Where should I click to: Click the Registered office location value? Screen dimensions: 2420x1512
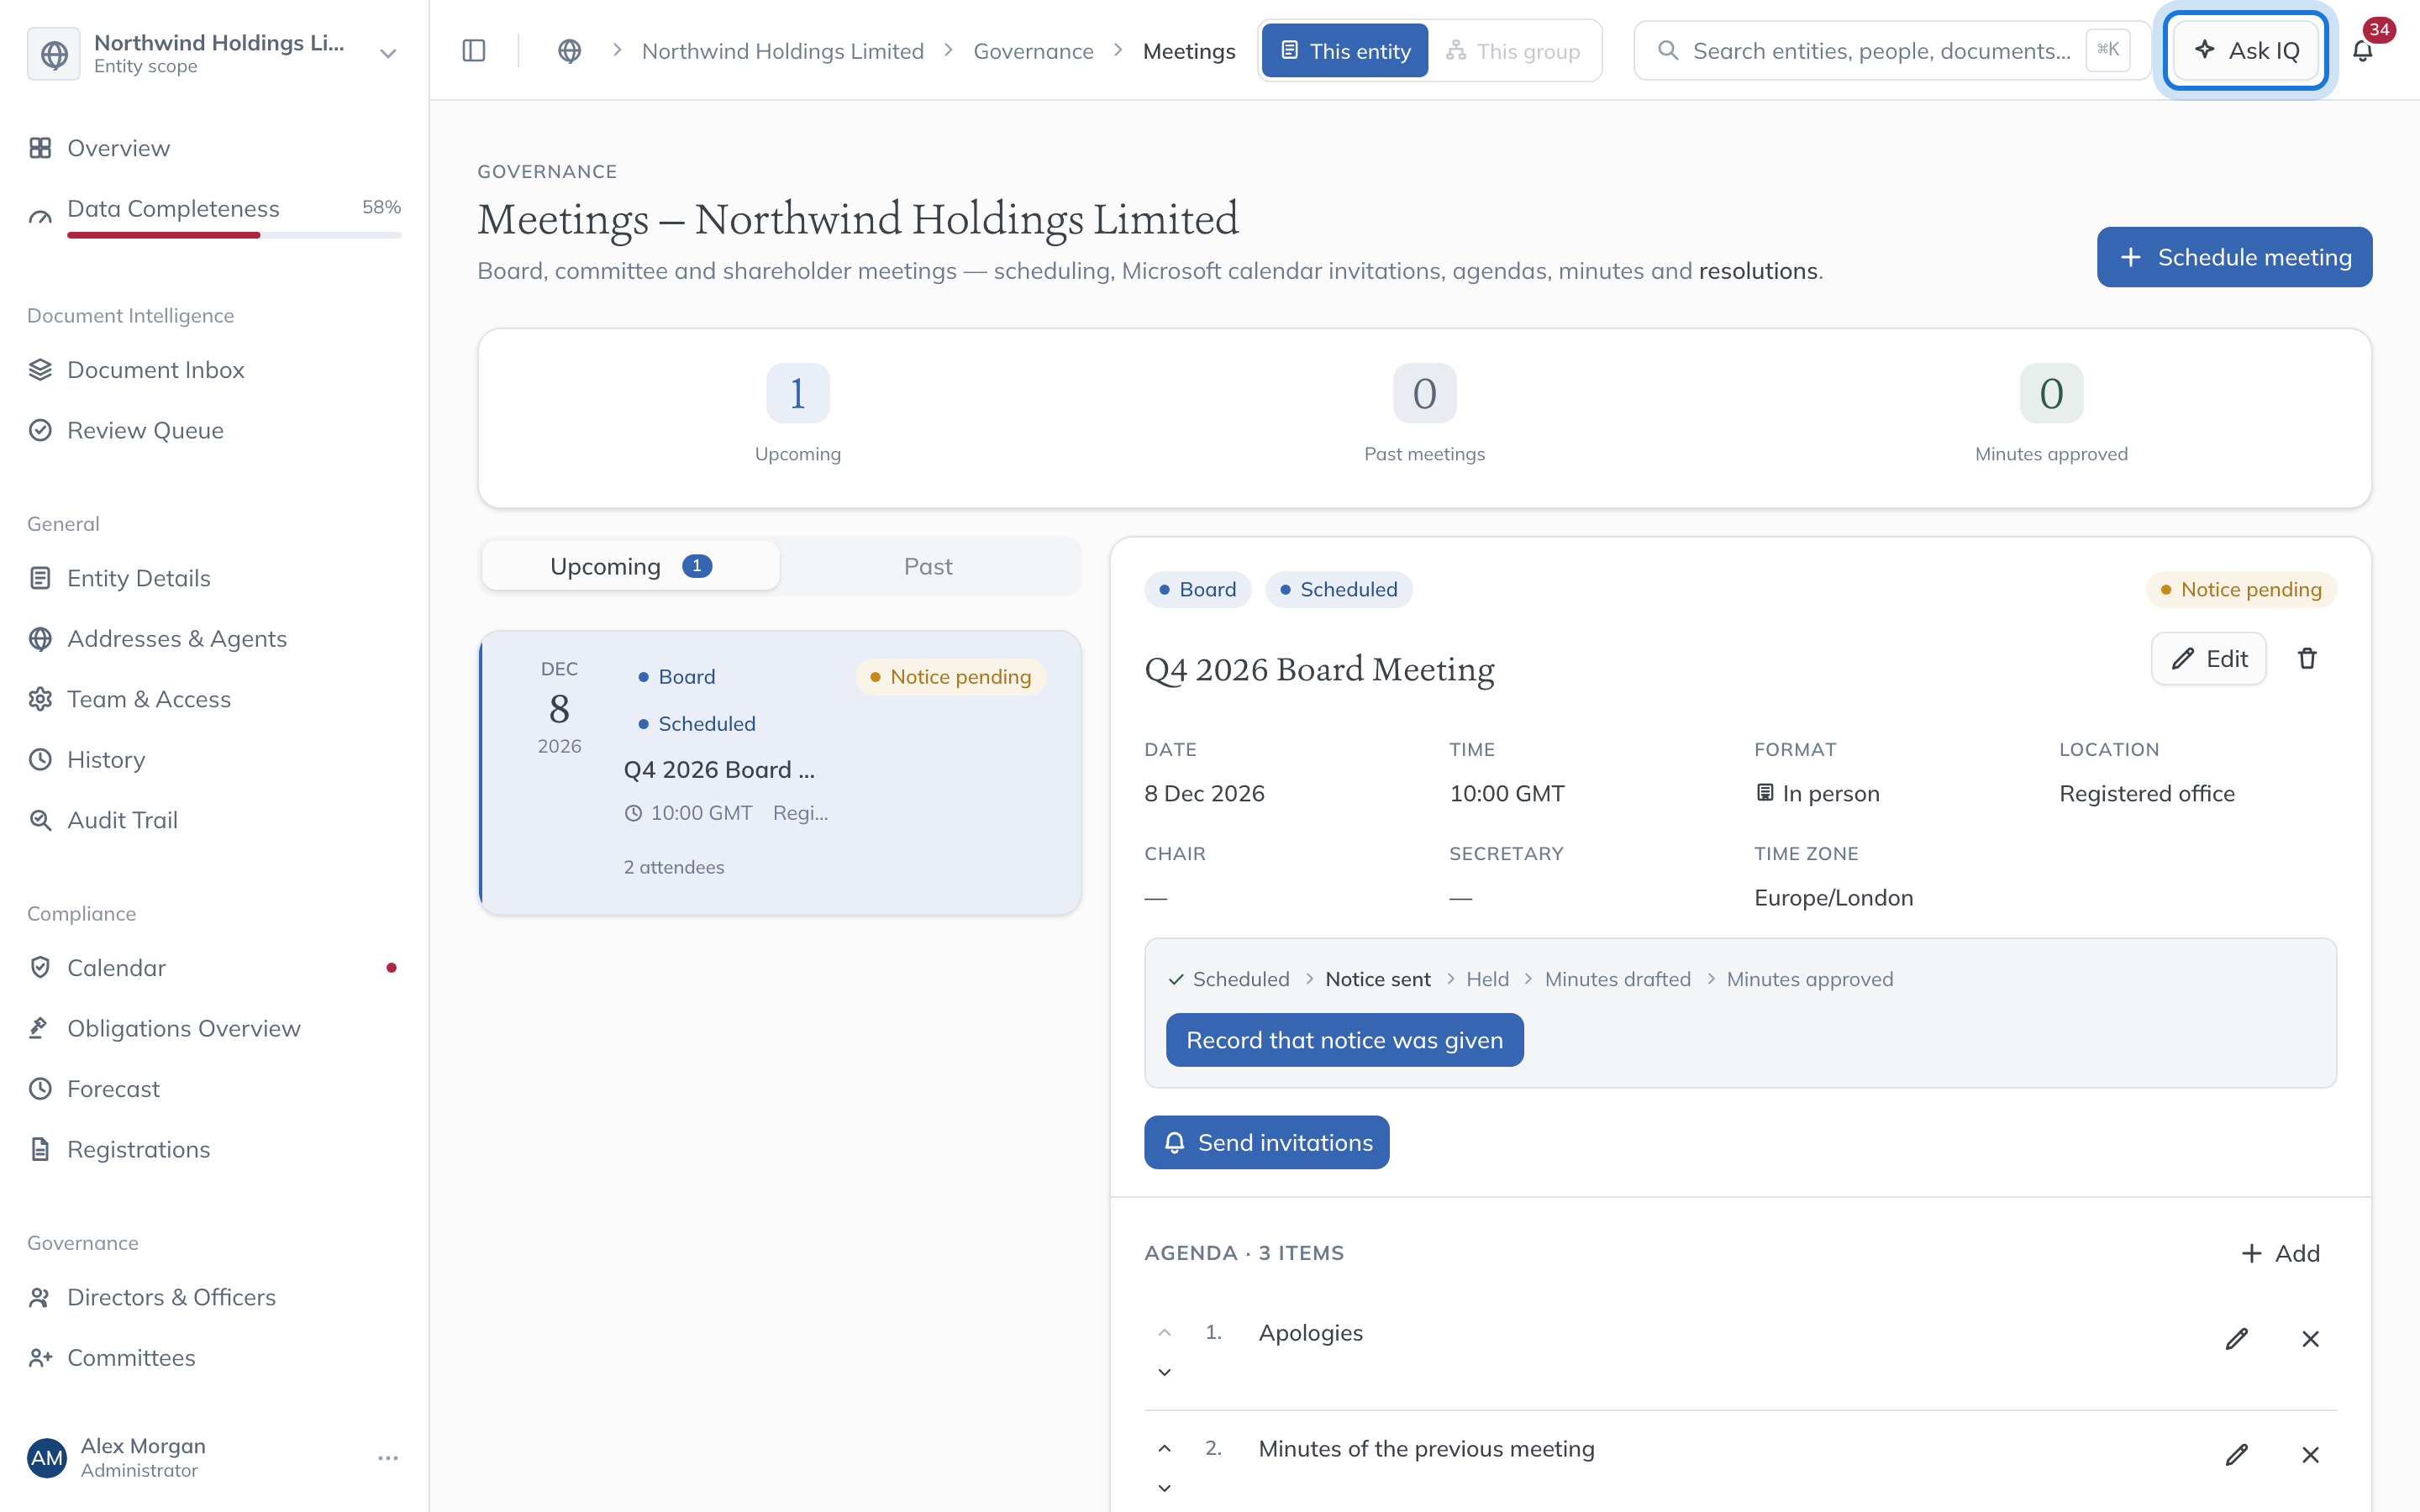(x=2146, y=793)
